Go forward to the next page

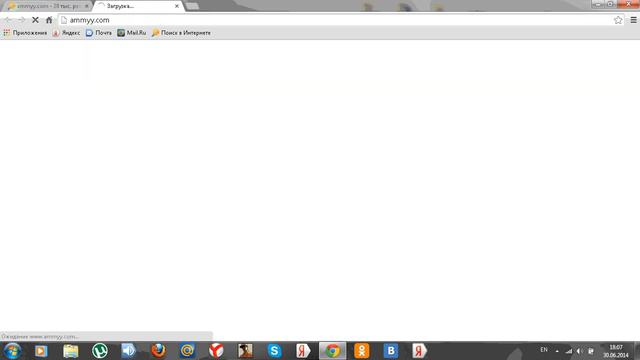point(22,20)
